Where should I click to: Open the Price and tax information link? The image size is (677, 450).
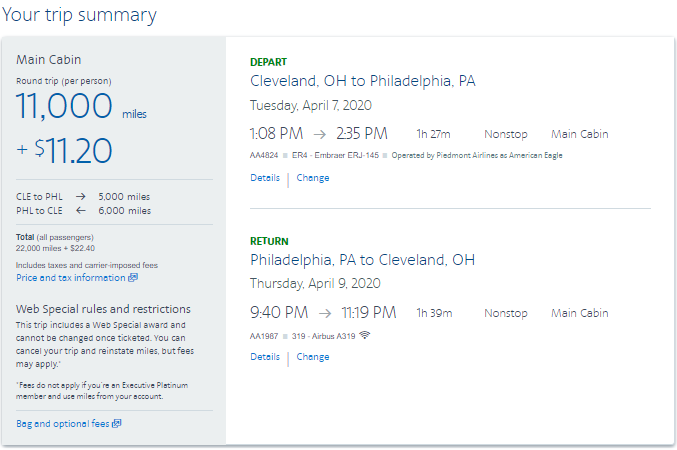tap(71, 278)
